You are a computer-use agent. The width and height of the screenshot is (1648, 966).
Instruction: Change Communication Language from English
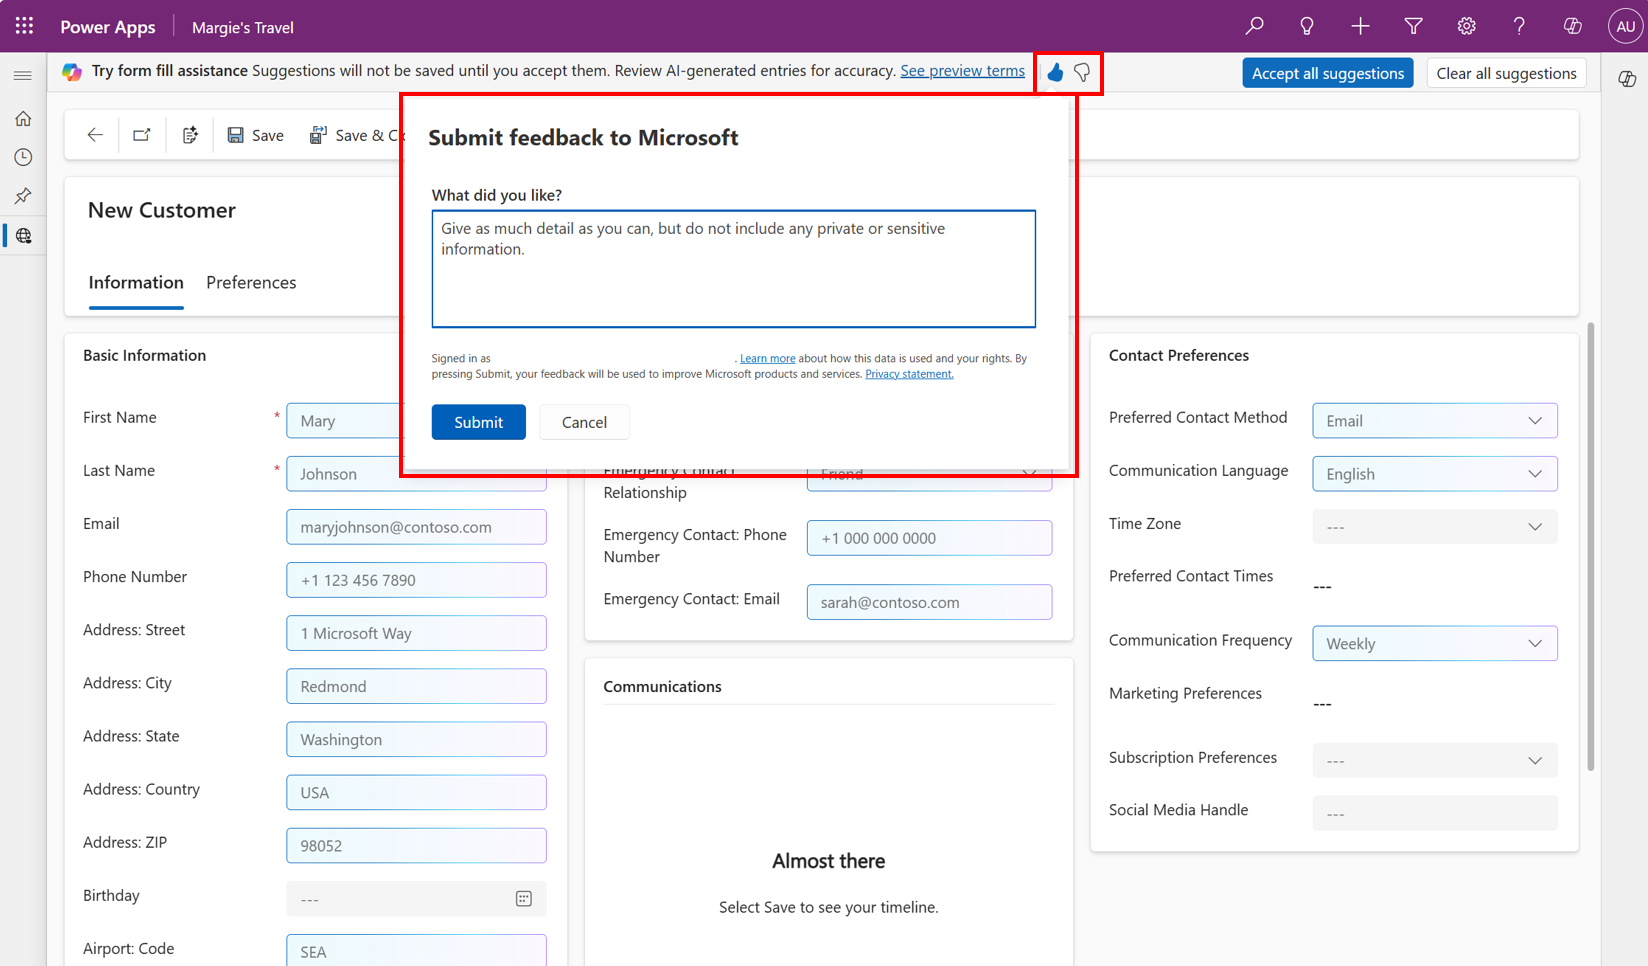(1434, 473)
